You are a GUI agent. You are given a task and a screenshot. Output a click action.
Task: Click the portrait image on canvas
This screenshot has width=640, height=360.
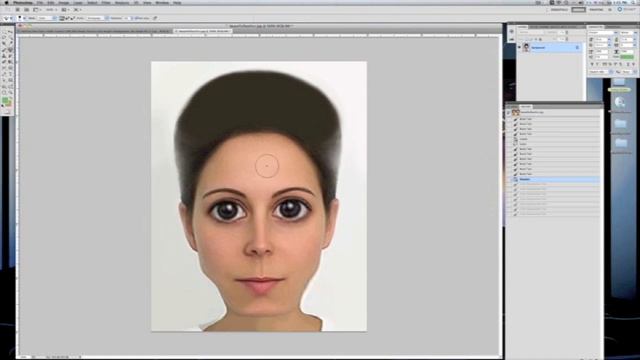tap(259, 196)
